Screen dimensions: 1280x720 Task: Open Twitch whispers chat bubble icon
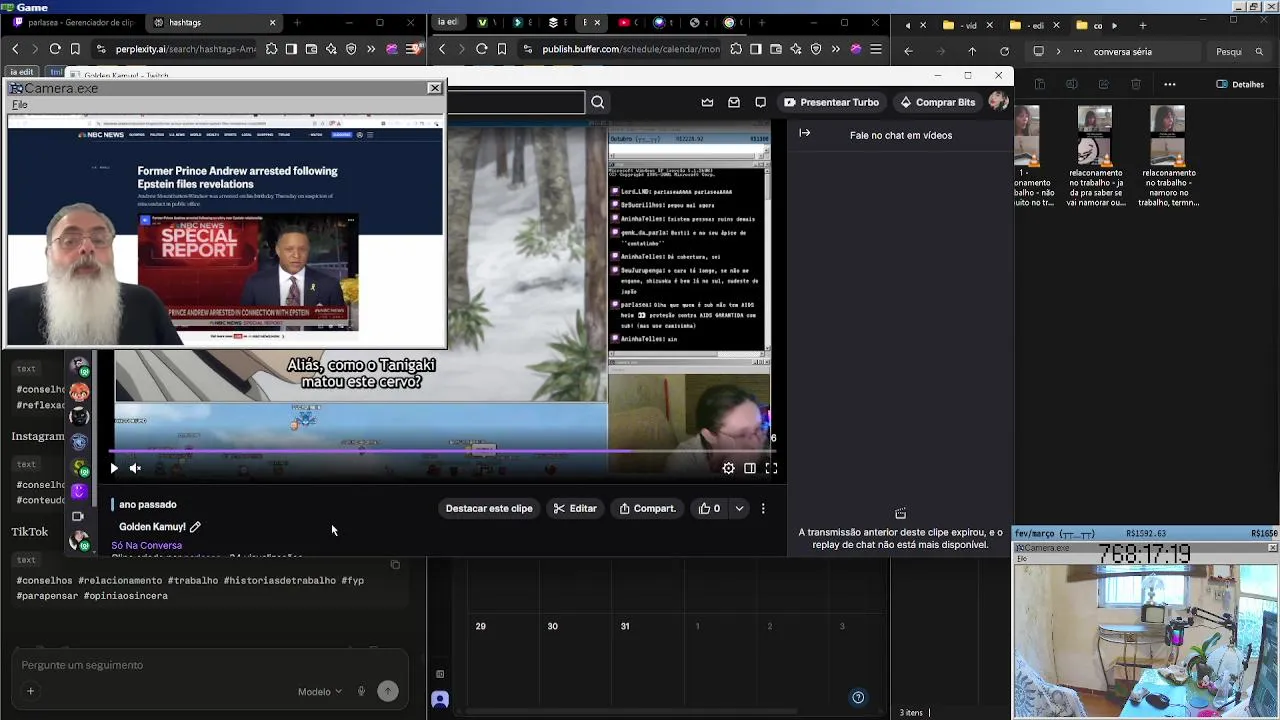click(x=761, y=102)
